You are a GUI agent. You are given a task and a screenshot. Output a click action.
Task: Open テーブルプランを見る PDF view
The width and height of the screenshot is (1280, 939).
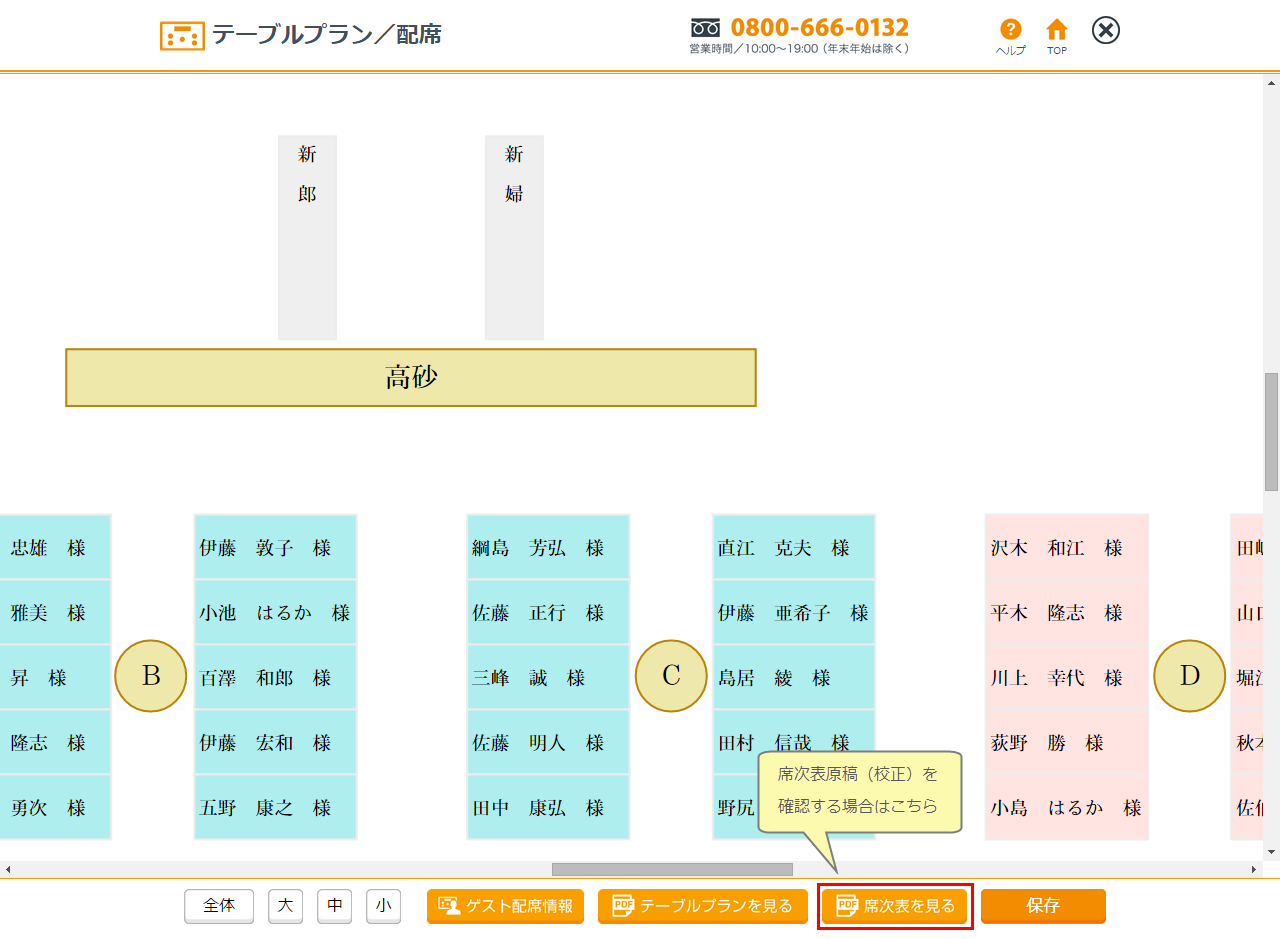[x=702, y=906]
